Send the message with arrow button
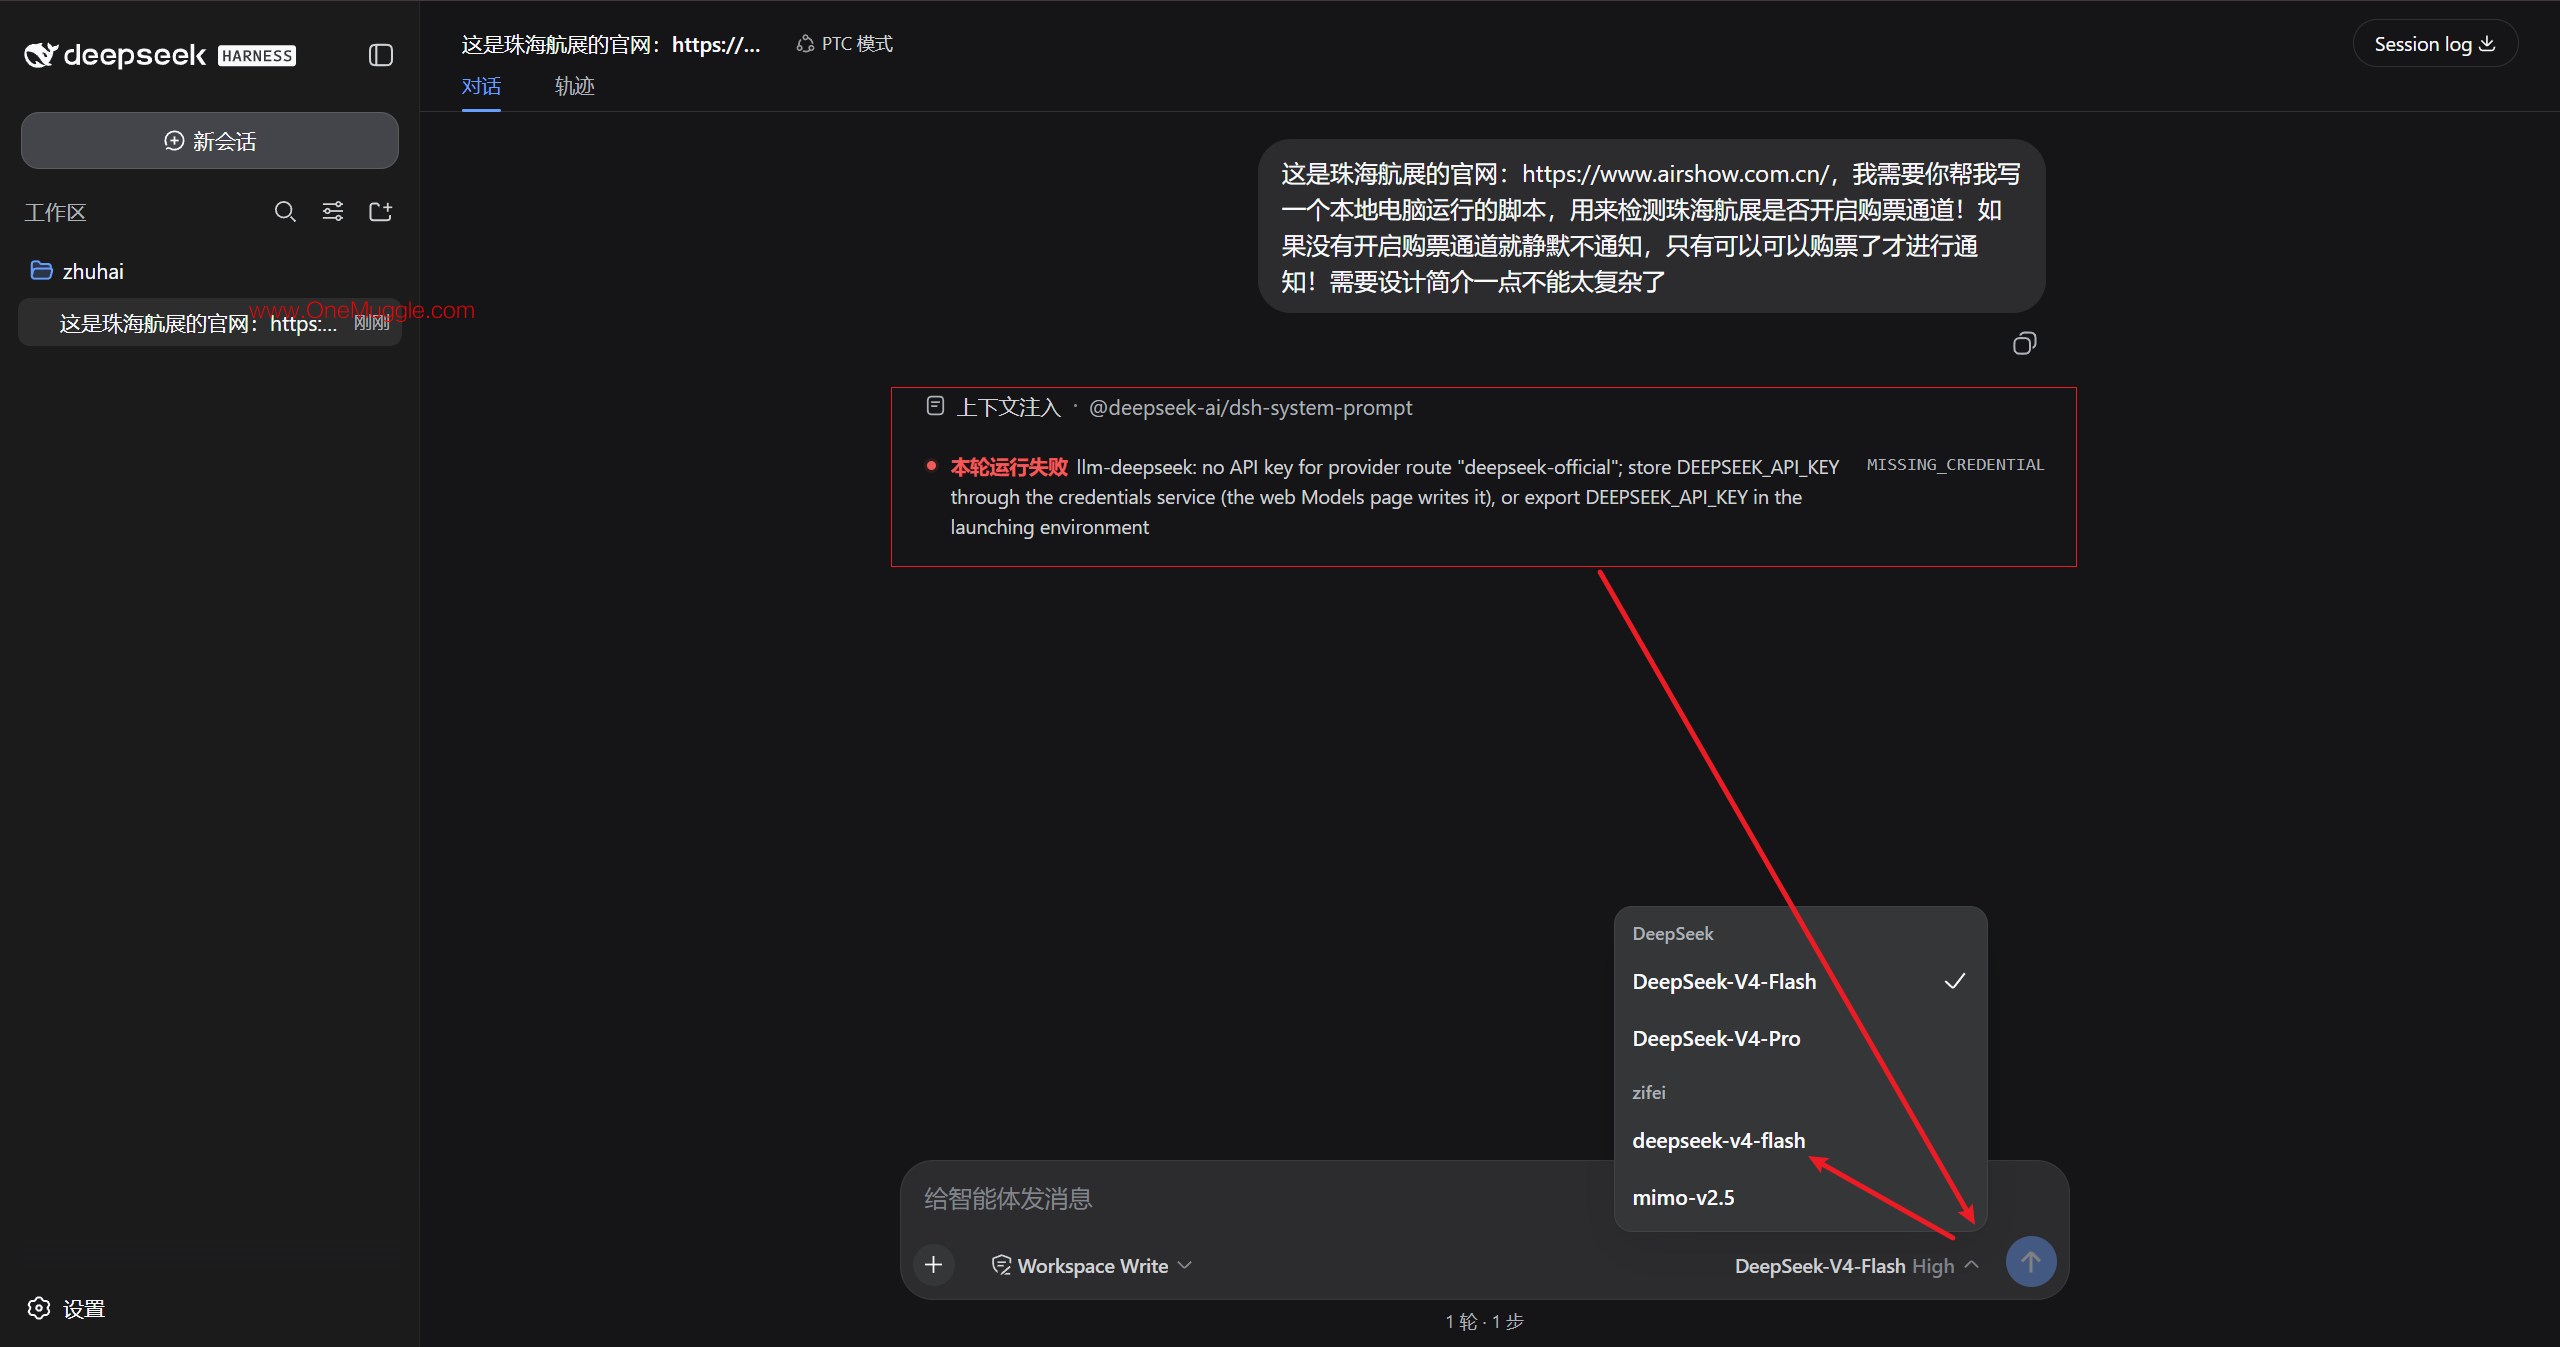This screenshot has width=2560, height=1347. tap(2031, 1263)
